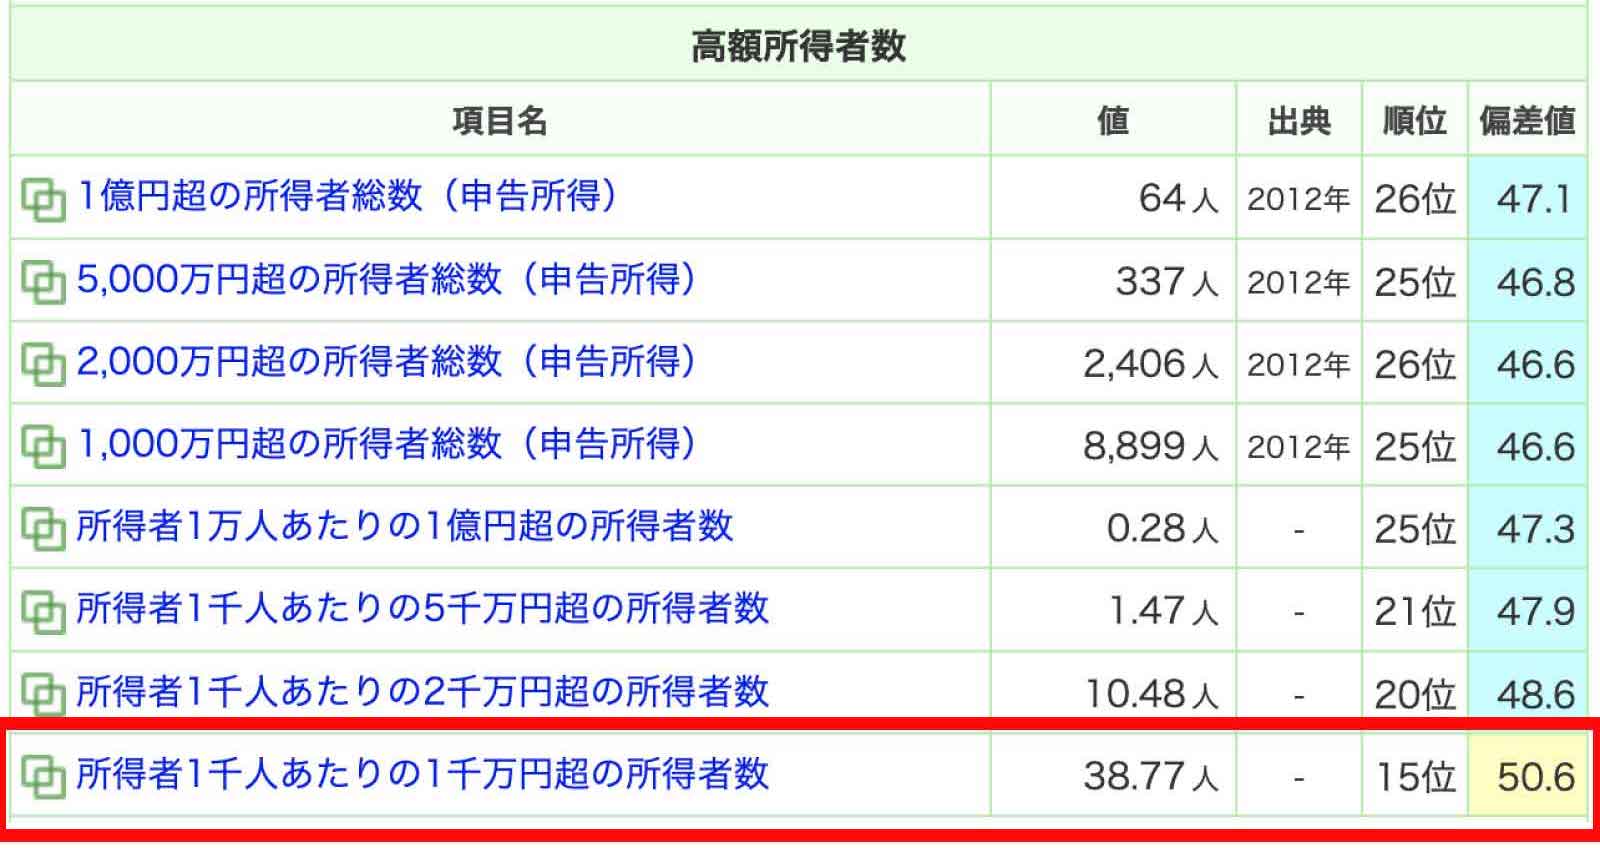1600x848 pixels.
Task: Click 2012年 in the 1,000万円超 row
Action: 1299,447
